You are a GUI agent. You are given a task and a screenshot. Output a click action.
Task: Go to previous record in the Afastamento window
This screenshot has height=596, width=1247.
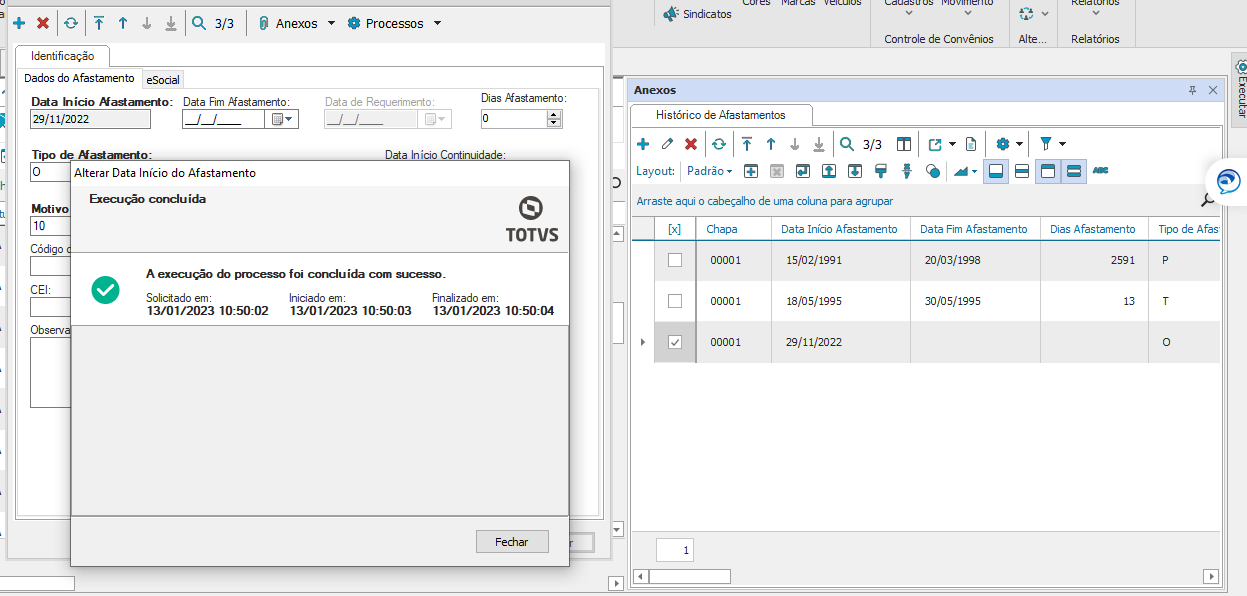123,23
